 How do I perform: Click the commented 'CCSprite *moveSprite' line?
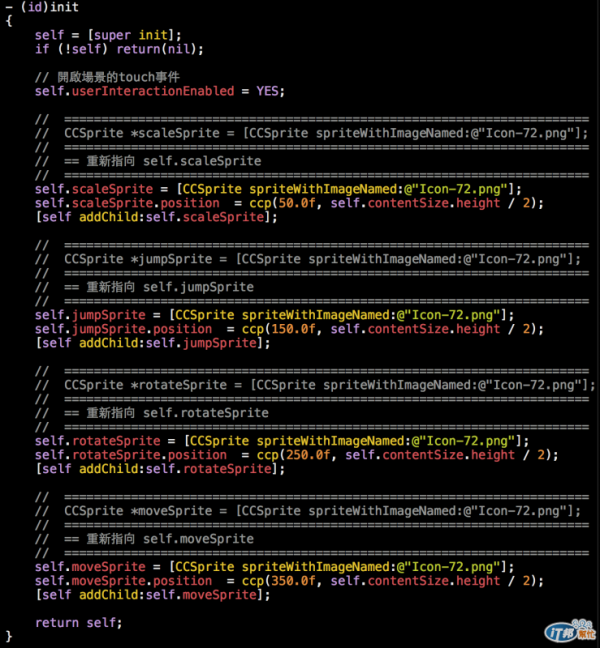coord(308,511)
